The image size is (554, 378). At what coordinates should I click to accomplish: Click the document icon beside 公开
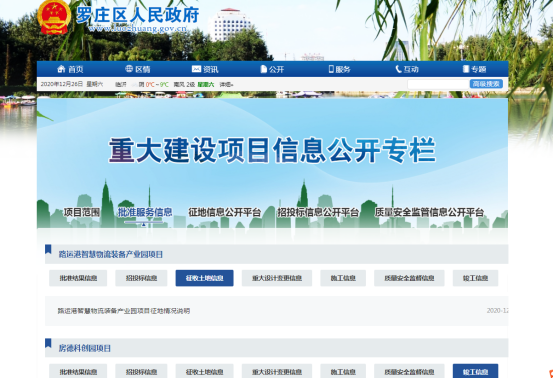[264, 69]
